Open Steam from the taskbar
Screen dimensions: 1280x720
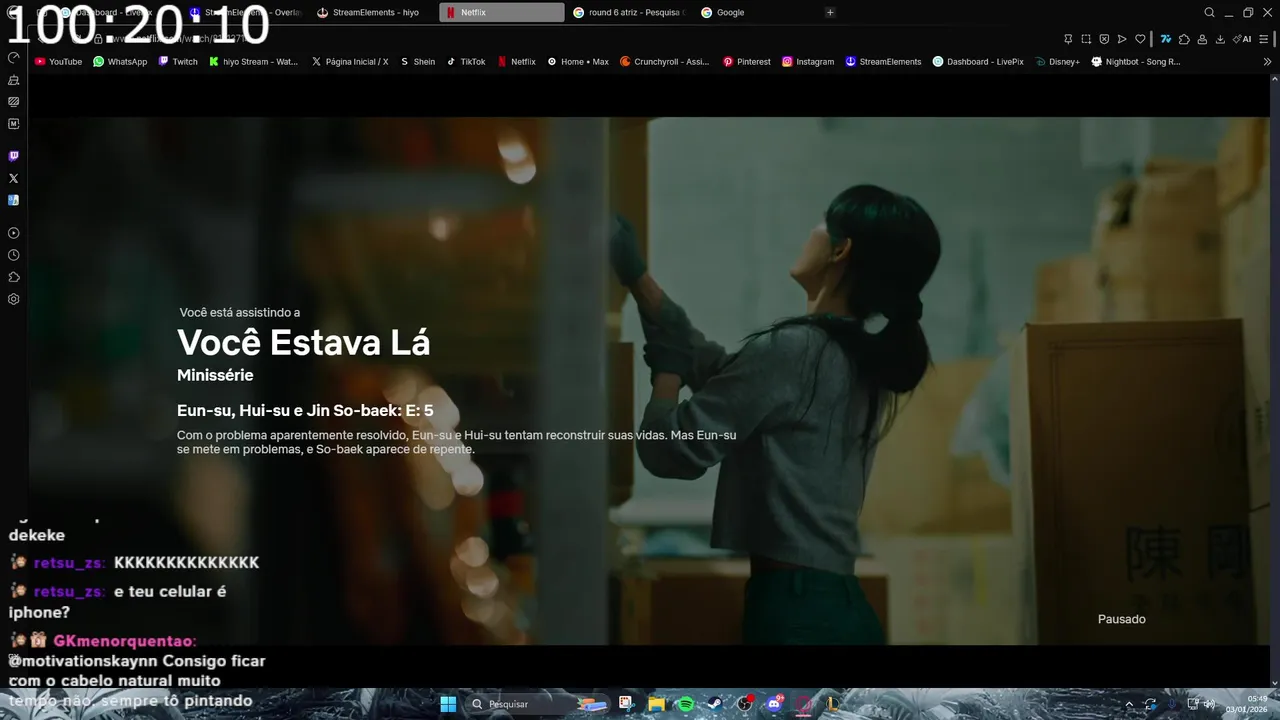715,704
